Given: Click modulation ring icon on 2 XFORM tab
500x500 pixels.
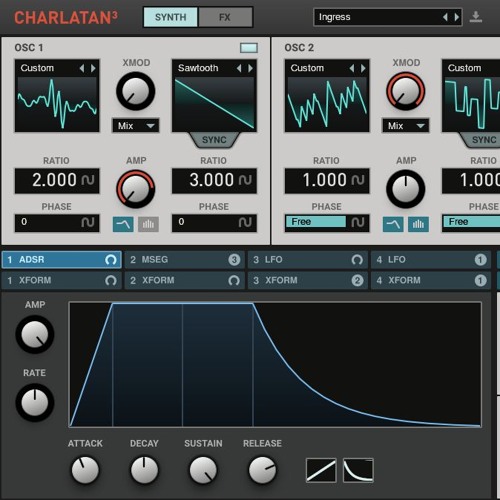Looking at the screenshot, I should [x=234, y=281].
